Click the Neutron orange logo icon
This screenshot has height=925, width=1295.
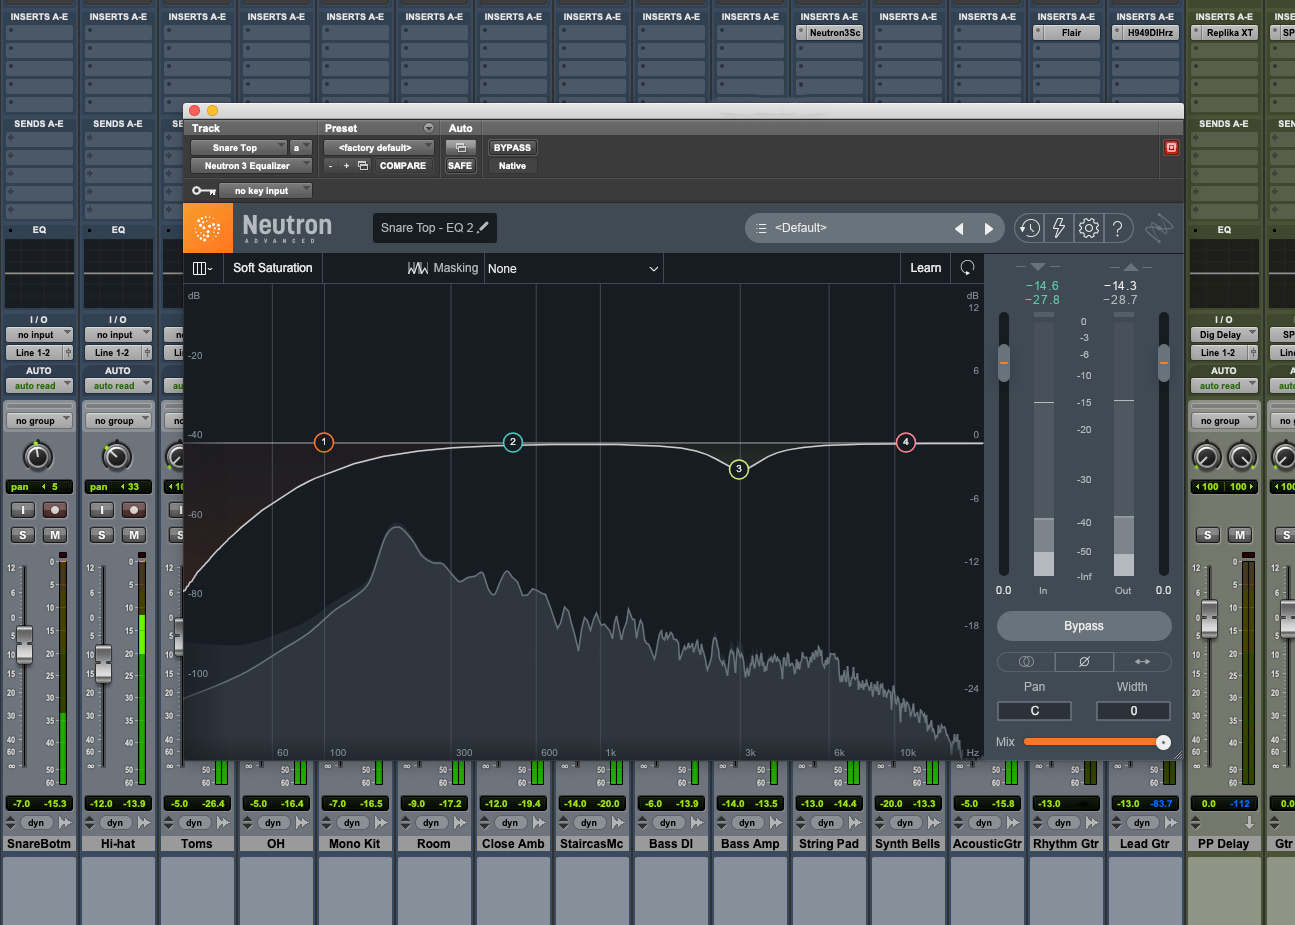click(x=208, y=228)
